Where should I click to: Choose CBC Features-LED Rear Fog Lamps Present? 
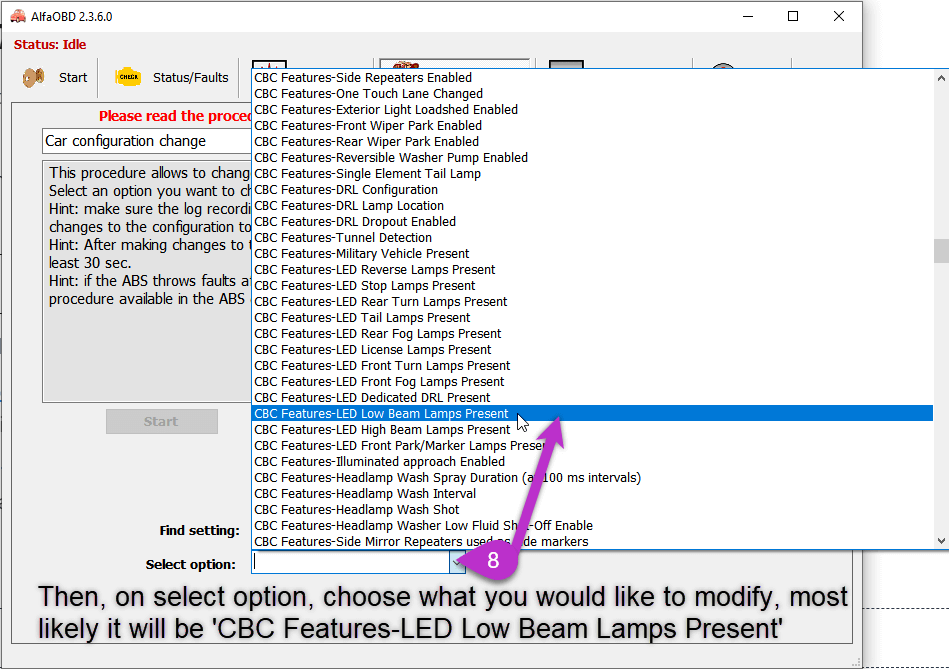pyautogui.click(x=592, y=334)
